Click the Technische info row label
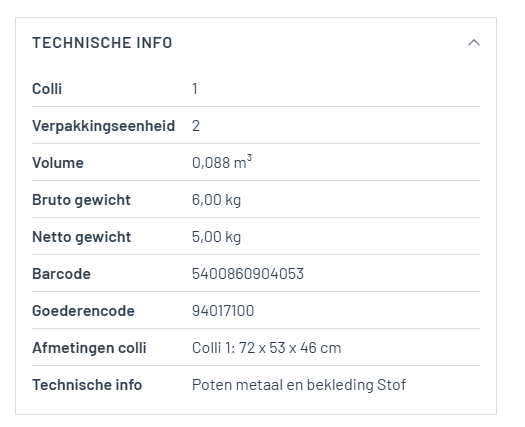525x427 pixels. (x=87, y=385)
